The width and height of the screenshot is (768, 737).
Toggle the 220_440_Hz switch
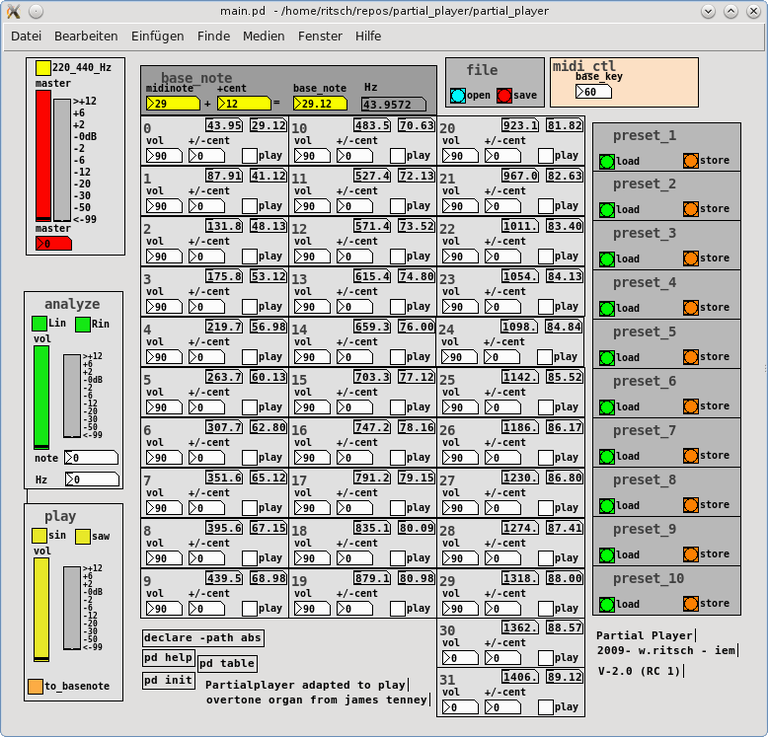[43, 69]
